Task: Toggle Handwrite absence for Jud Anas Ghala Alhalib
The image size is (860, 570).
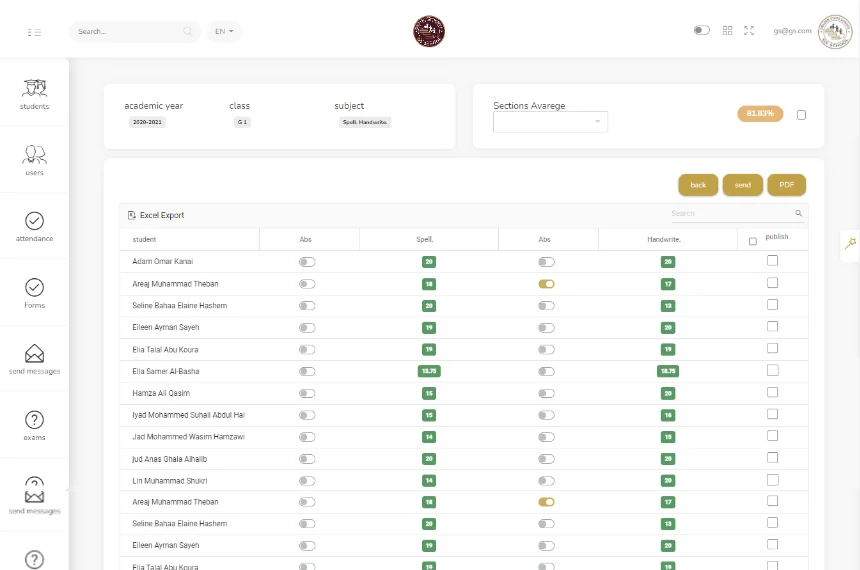Action: (x=546, y=459)
